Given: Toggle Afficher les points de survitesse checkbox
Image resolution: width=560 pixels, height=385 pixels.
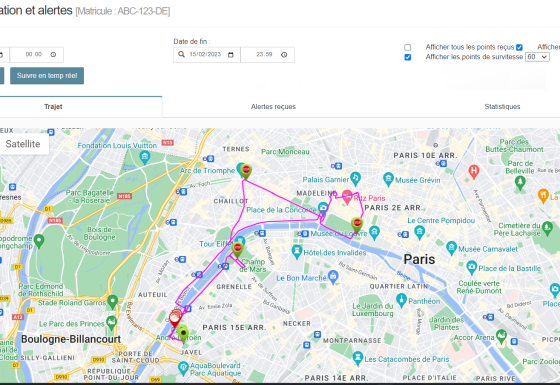Looking at the screenshot, I should [408, 57].
